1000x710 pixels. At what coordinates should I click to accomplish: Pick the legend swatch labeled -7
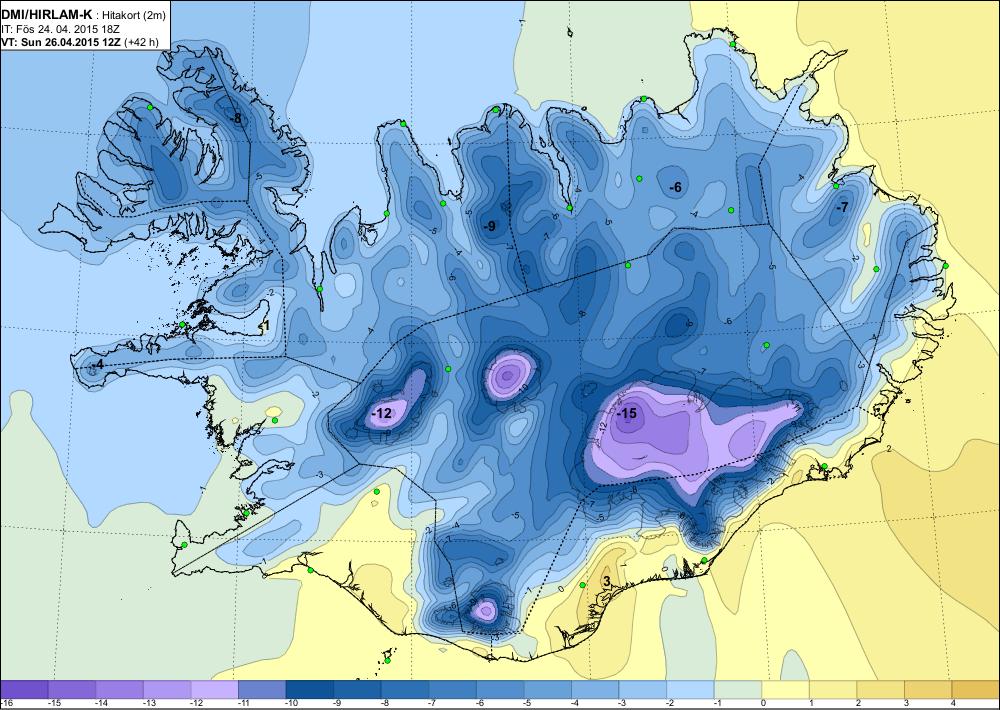coord(452,690)
